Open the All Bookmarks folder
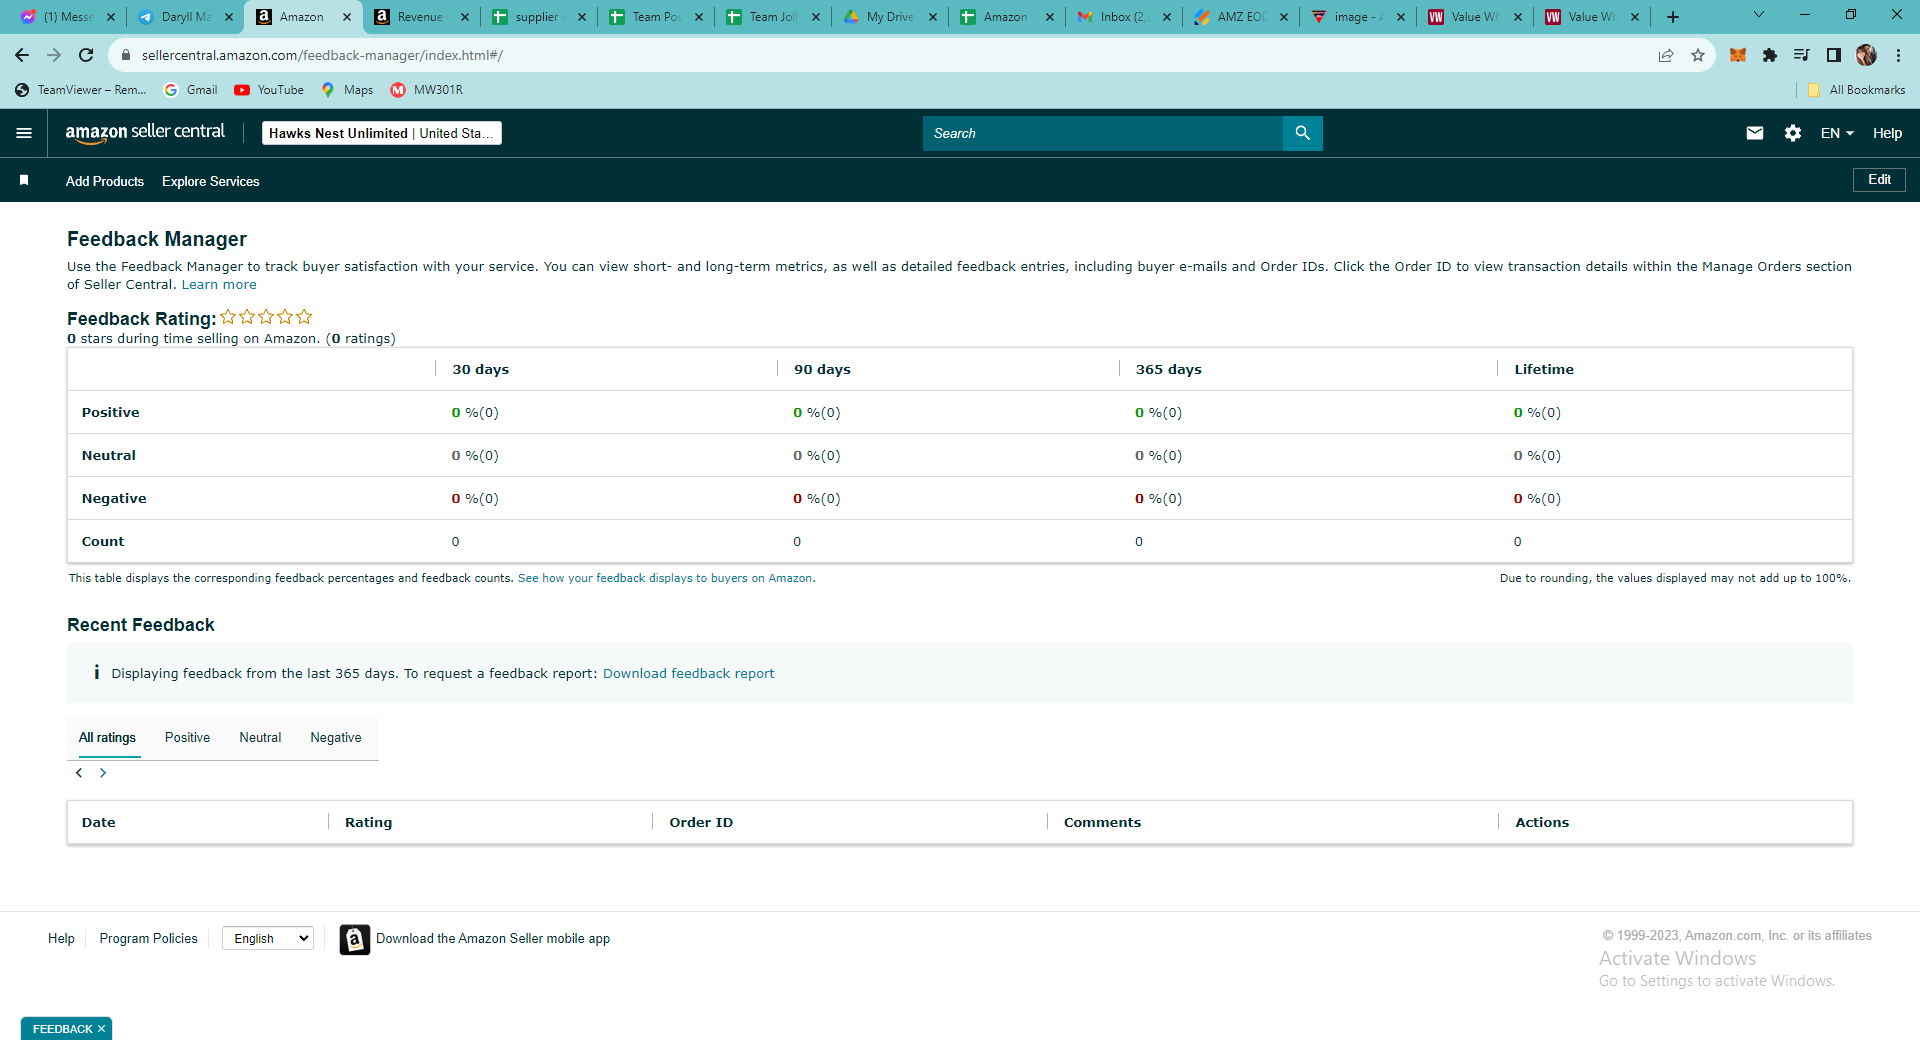Viewport: 1920px width, 1040px height. pyautogui.click(x=1856, y=90)
